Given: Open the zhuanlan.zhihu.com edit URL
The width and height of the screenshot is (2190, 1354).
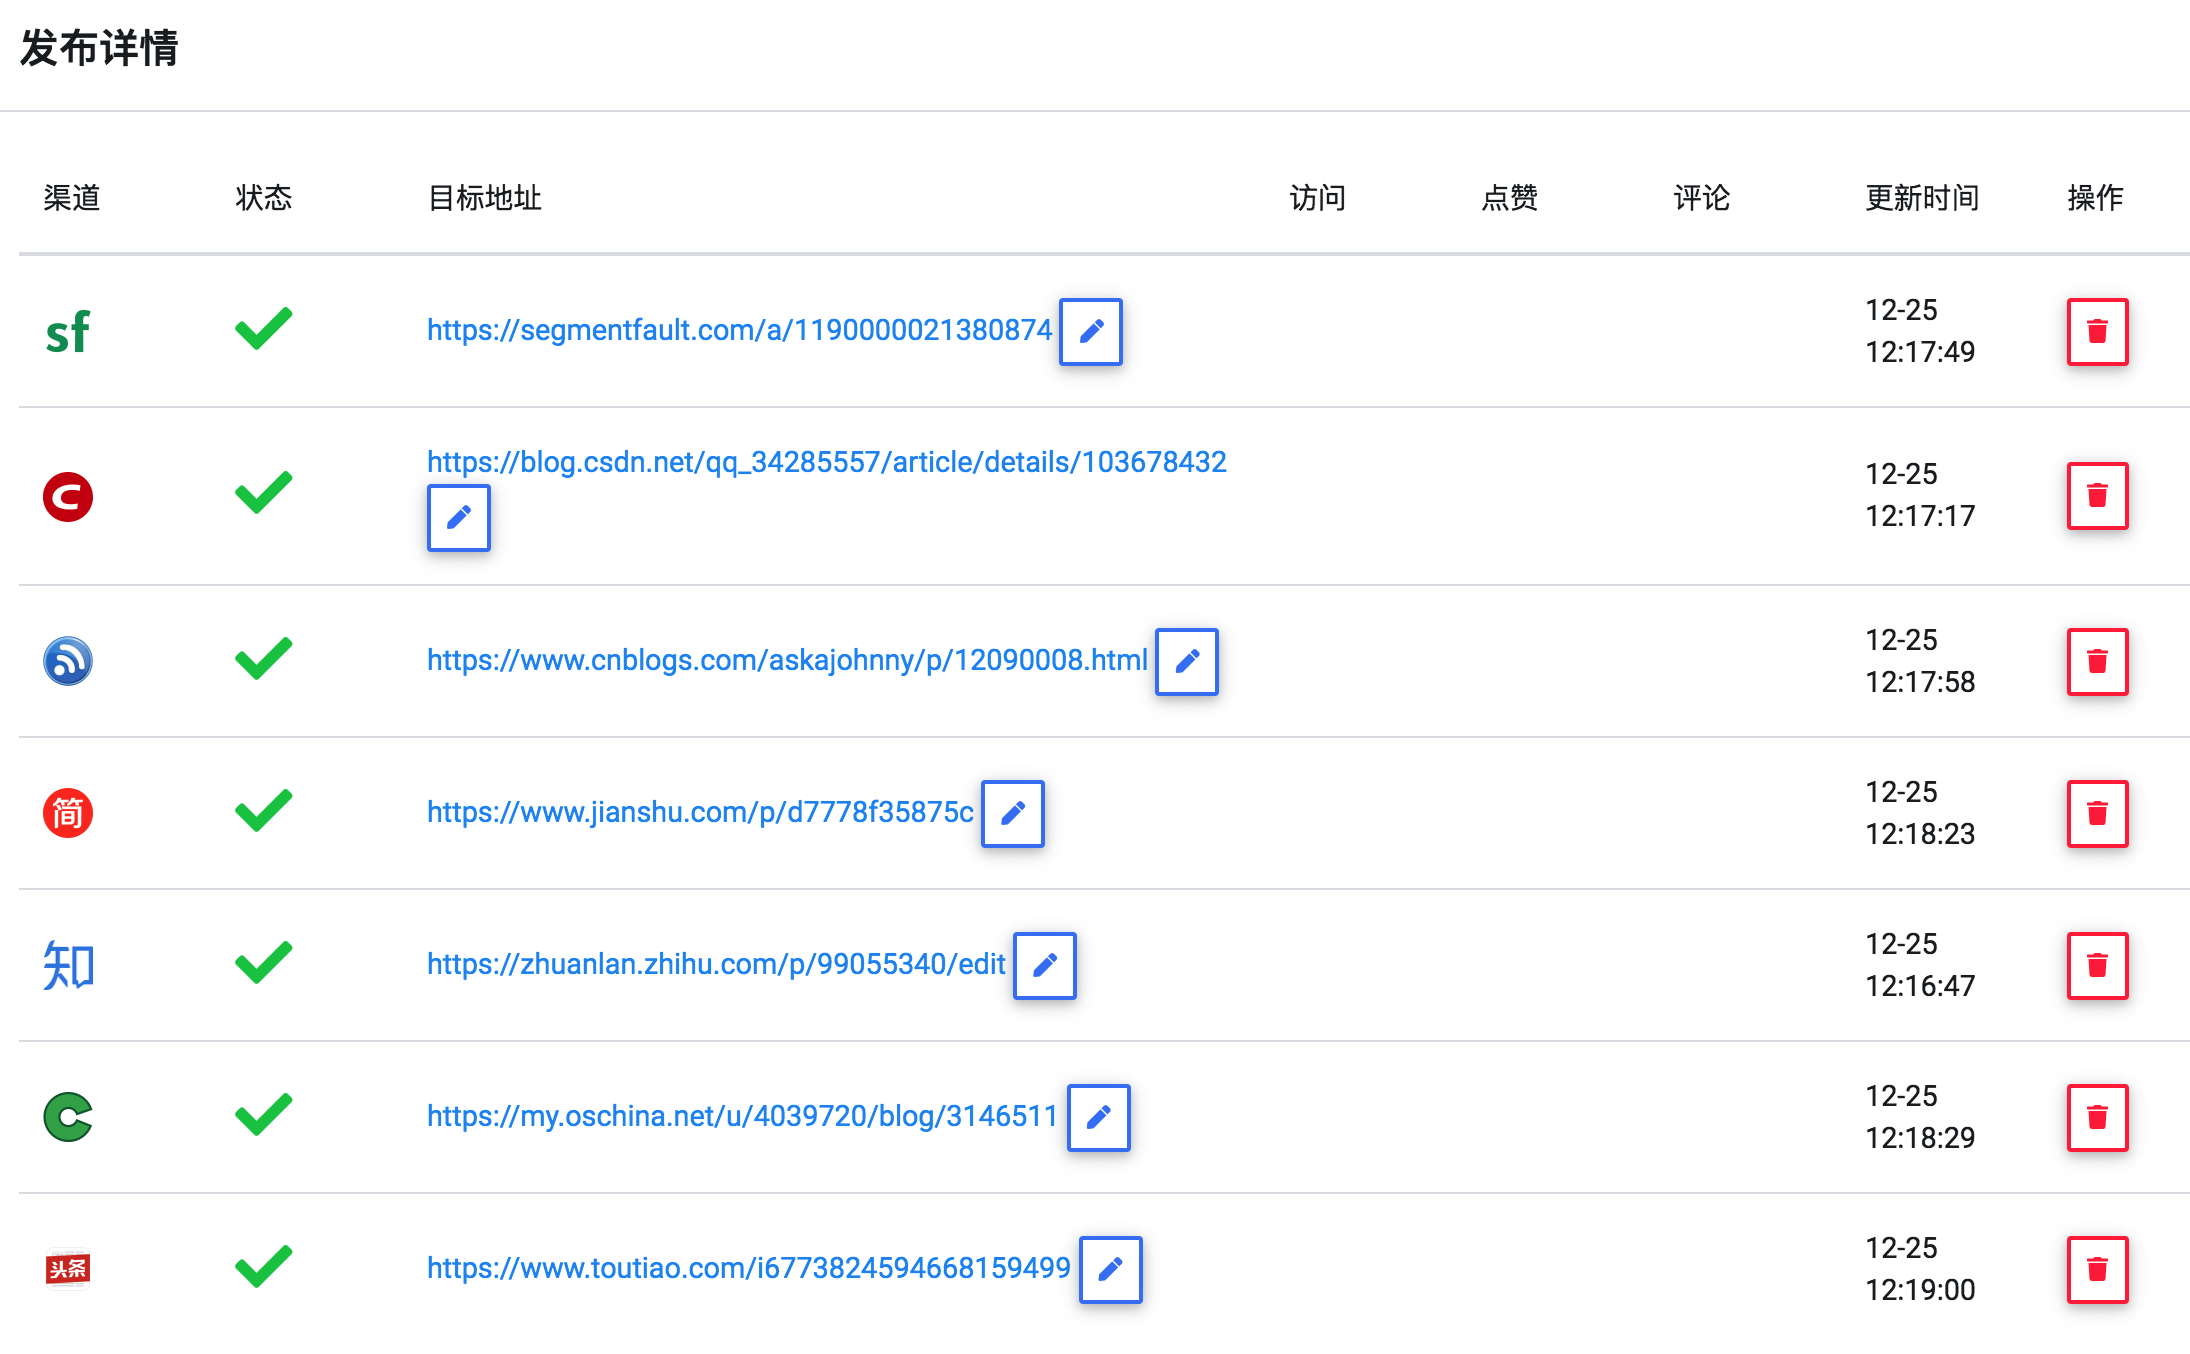Looking at the screenshot, I should pyautogui.click(x=715, y=963).
